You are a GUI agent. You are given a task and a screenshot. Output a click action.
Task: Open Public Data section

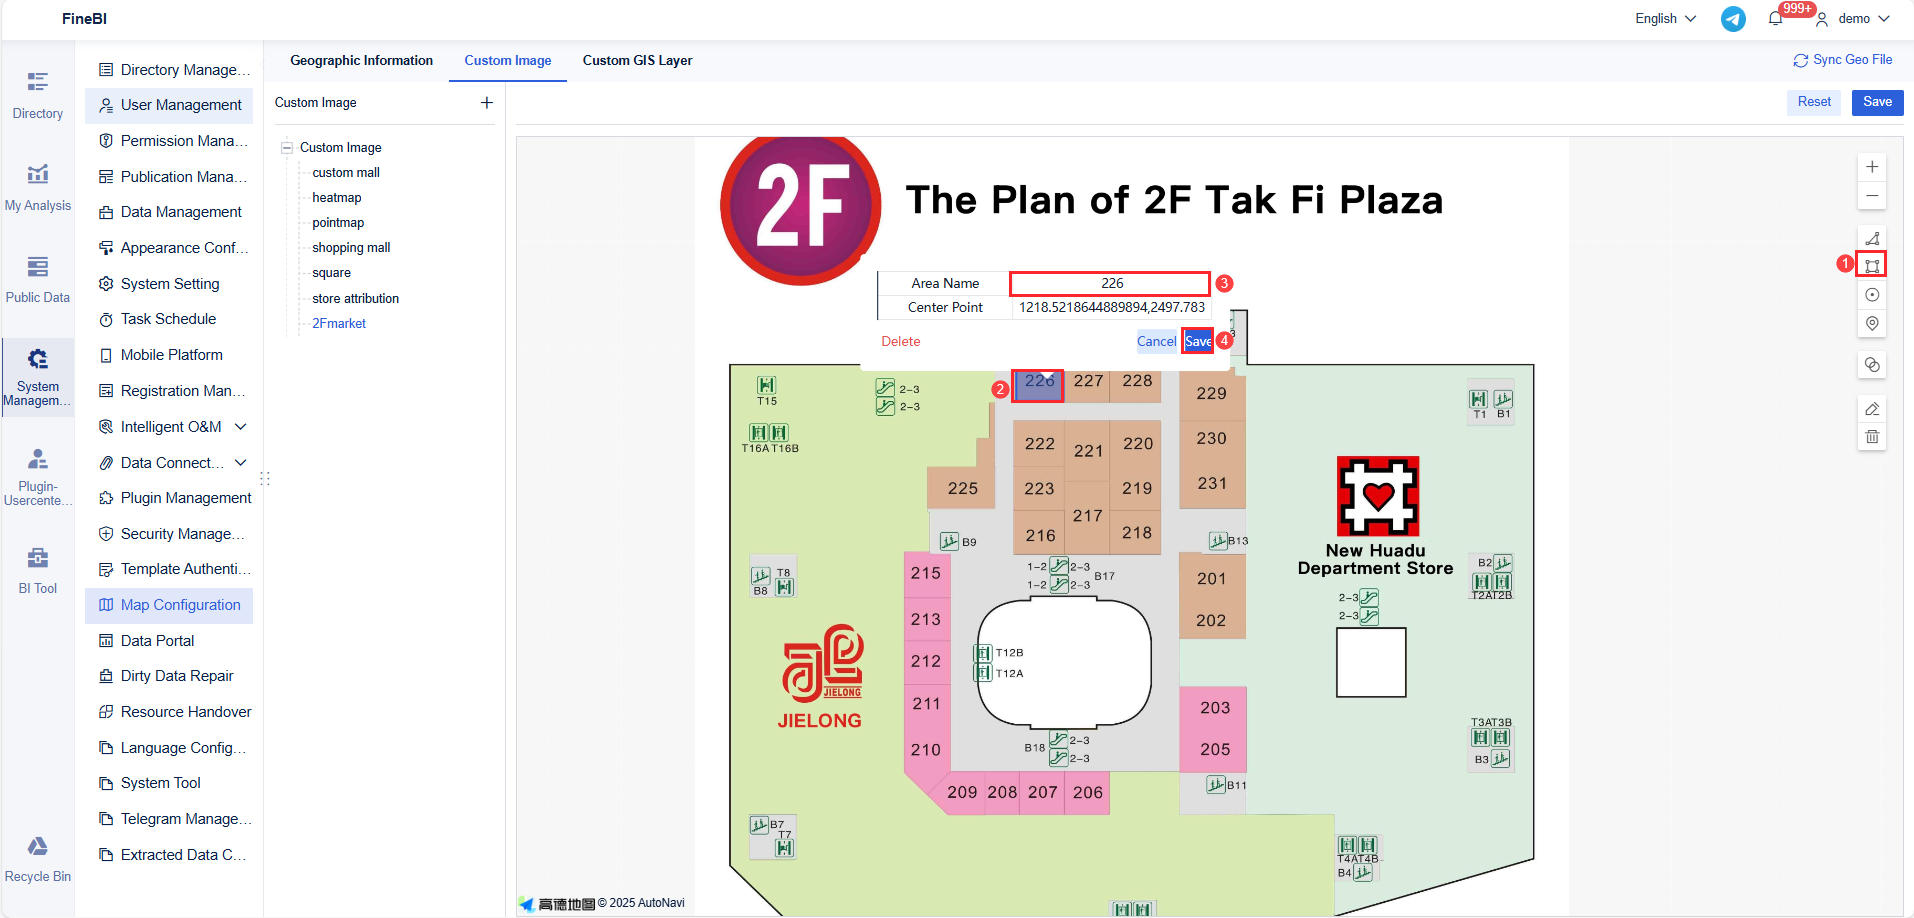(38, 280)
